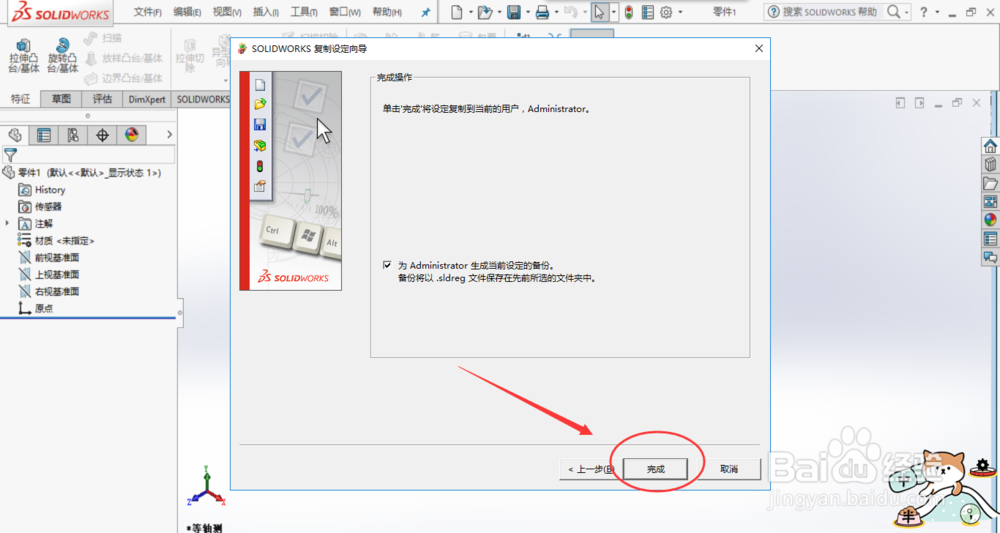Switch to the DimXpert tab
The image size is (1000, 533).
147,99
